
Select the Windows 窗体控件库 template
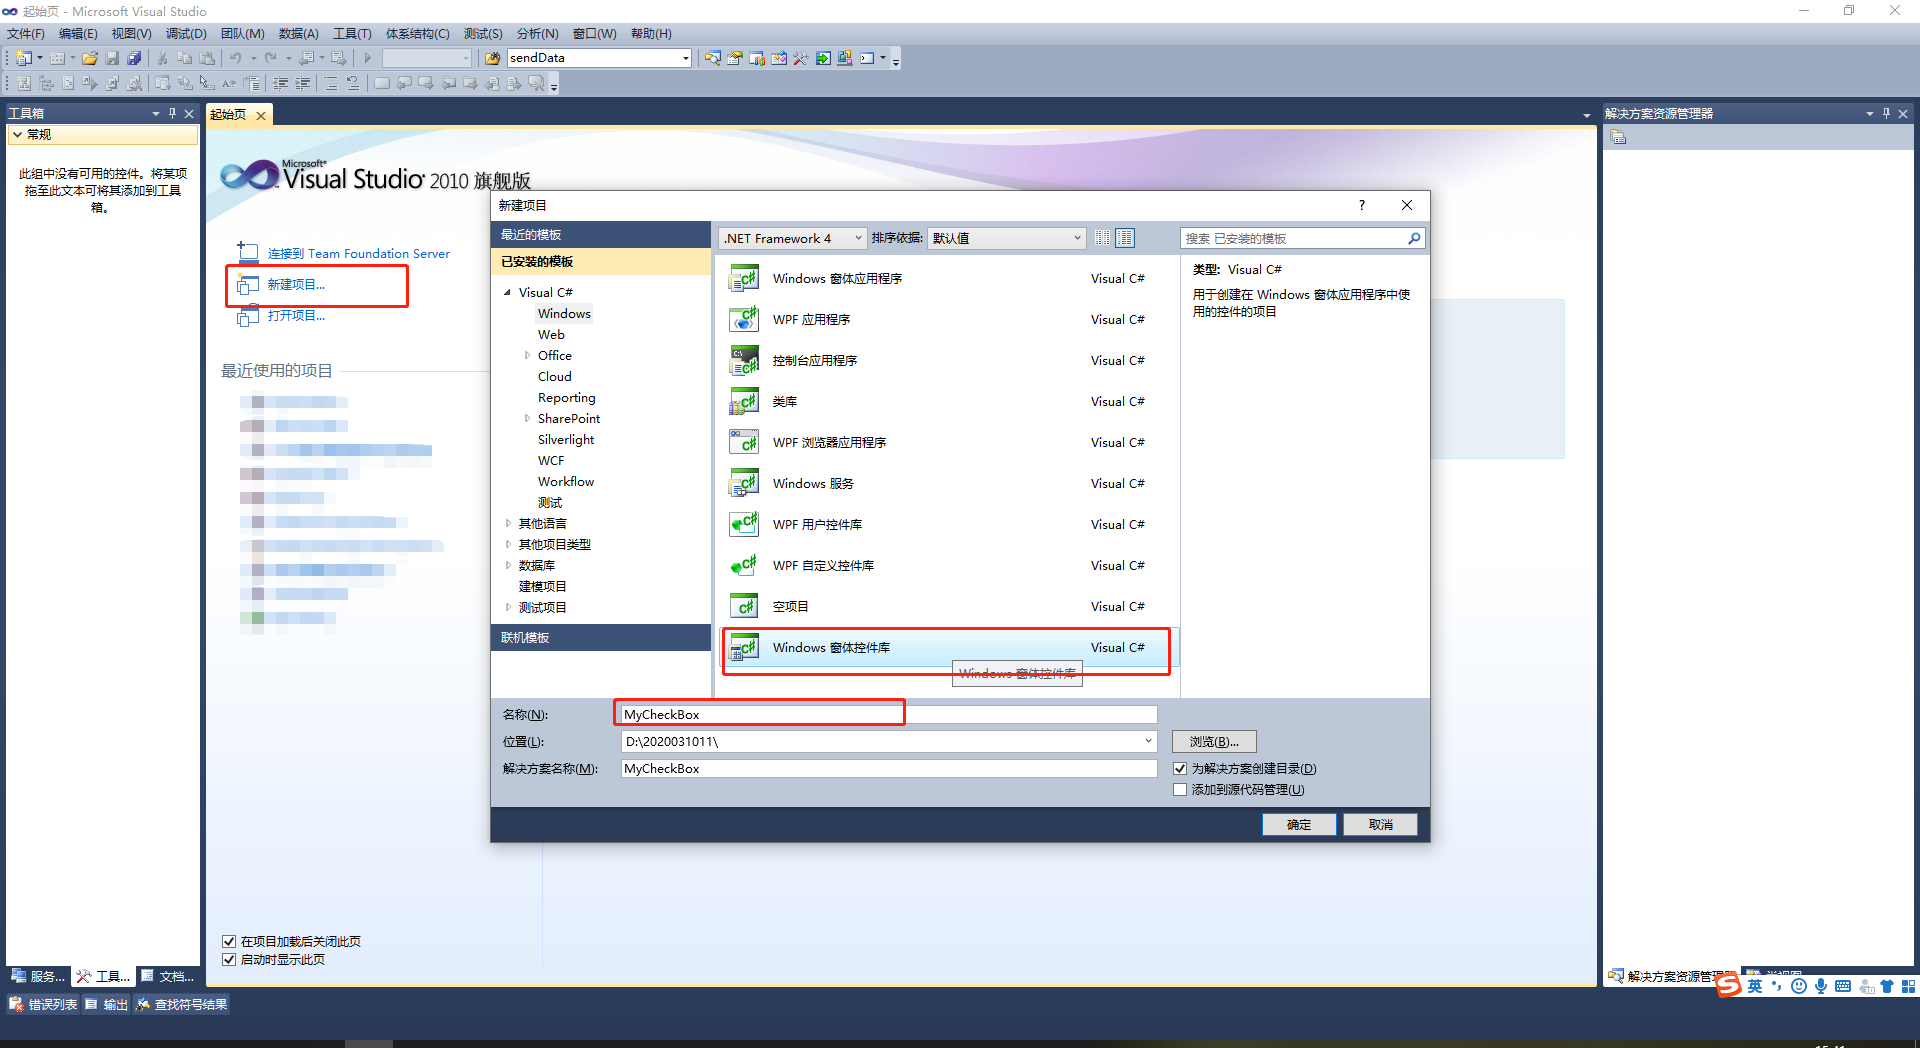948,647
